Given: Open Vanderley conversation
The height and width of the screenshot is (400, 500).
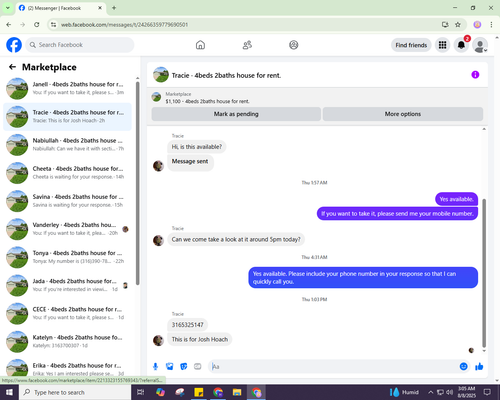Looking at the screenshot, I should 67,229.
